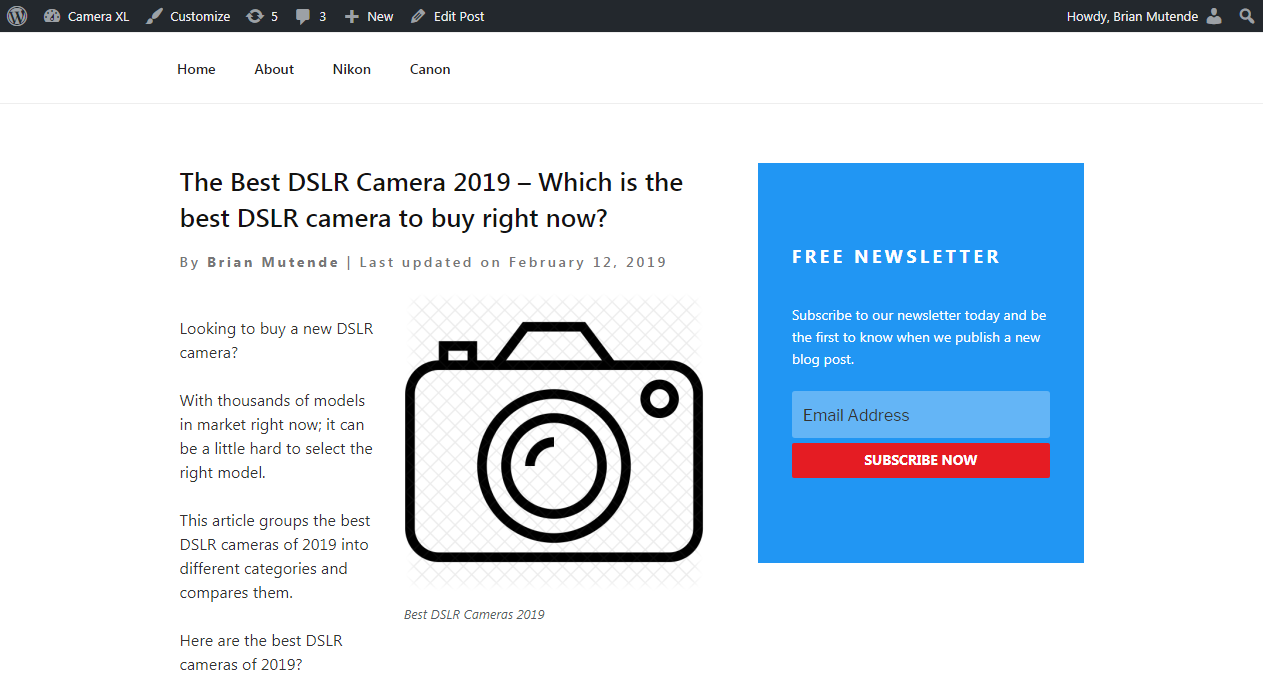This screenshot has height=689, width=1263.
Task: Select the Nikon menu item
Action: (x=352, y=69)
